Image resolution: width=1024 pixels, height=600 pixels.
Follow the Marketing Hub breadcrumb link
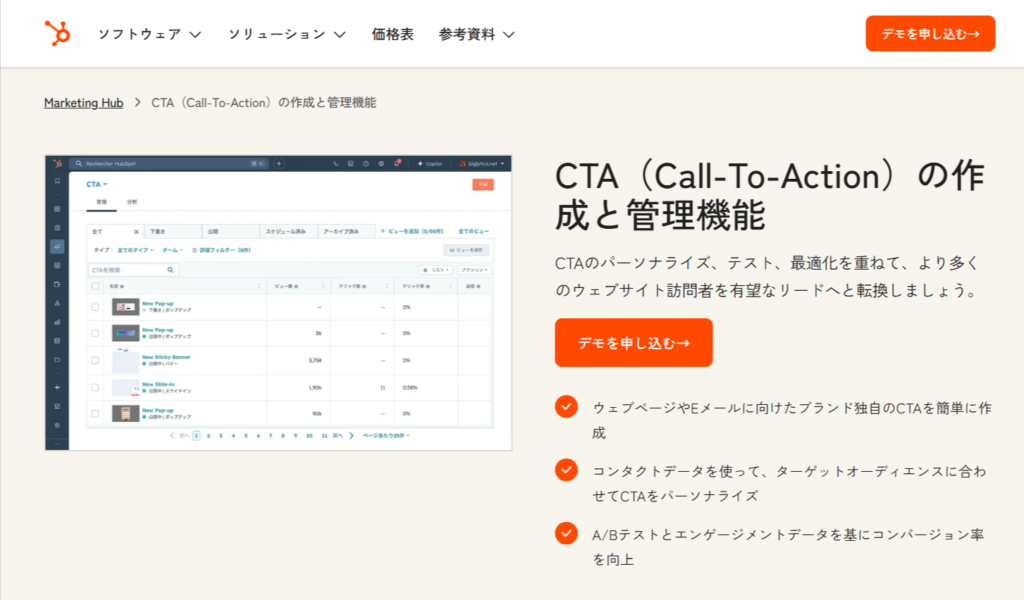[84, 103]
